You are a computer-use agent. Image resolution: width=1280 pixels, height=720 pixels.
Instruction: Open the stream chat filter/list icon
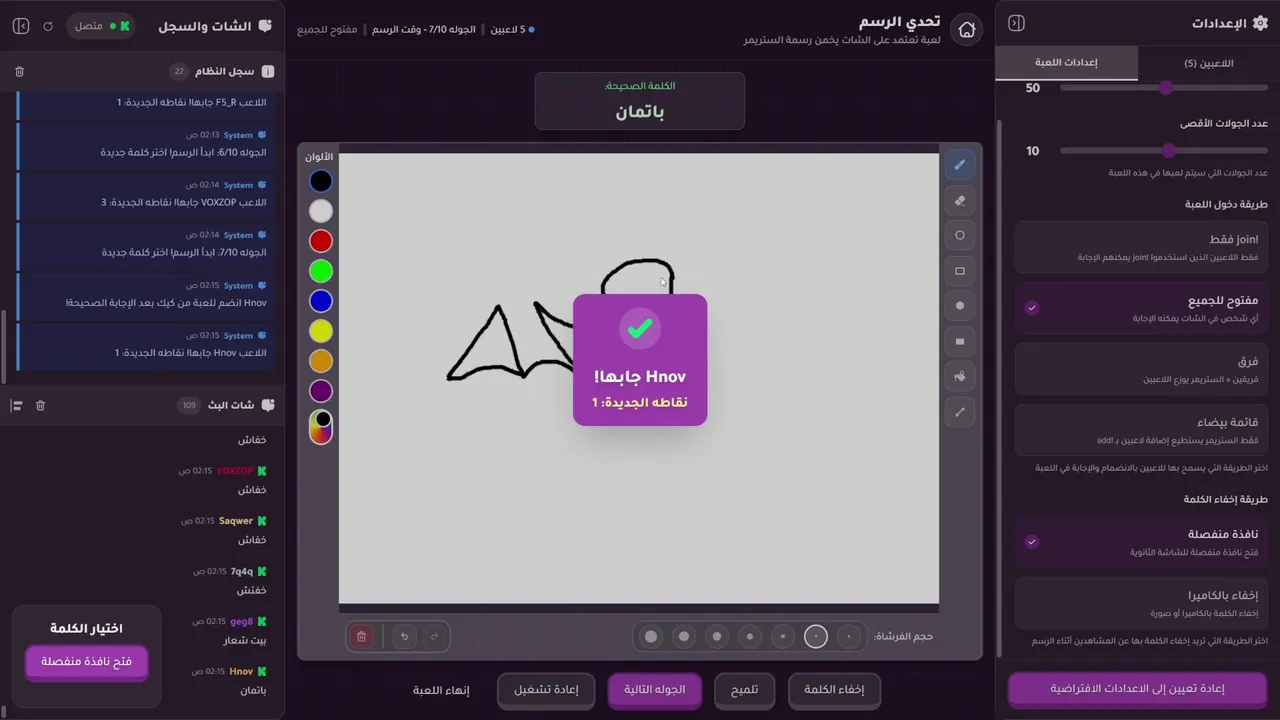click(x=16, y=405)
